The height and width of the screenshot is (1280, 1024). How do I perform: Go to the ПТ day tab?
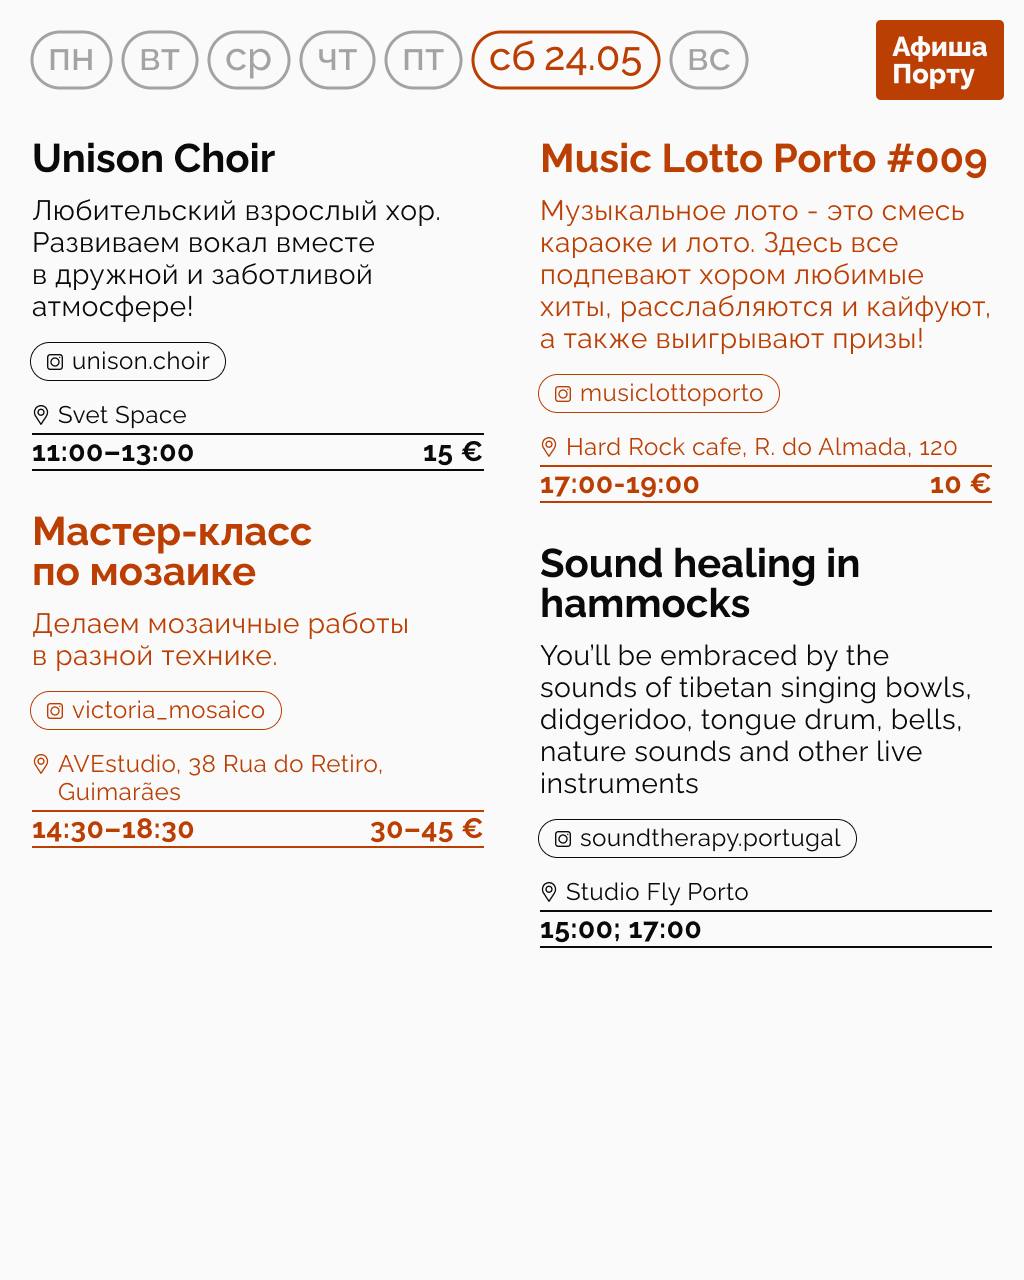point(423,60)
